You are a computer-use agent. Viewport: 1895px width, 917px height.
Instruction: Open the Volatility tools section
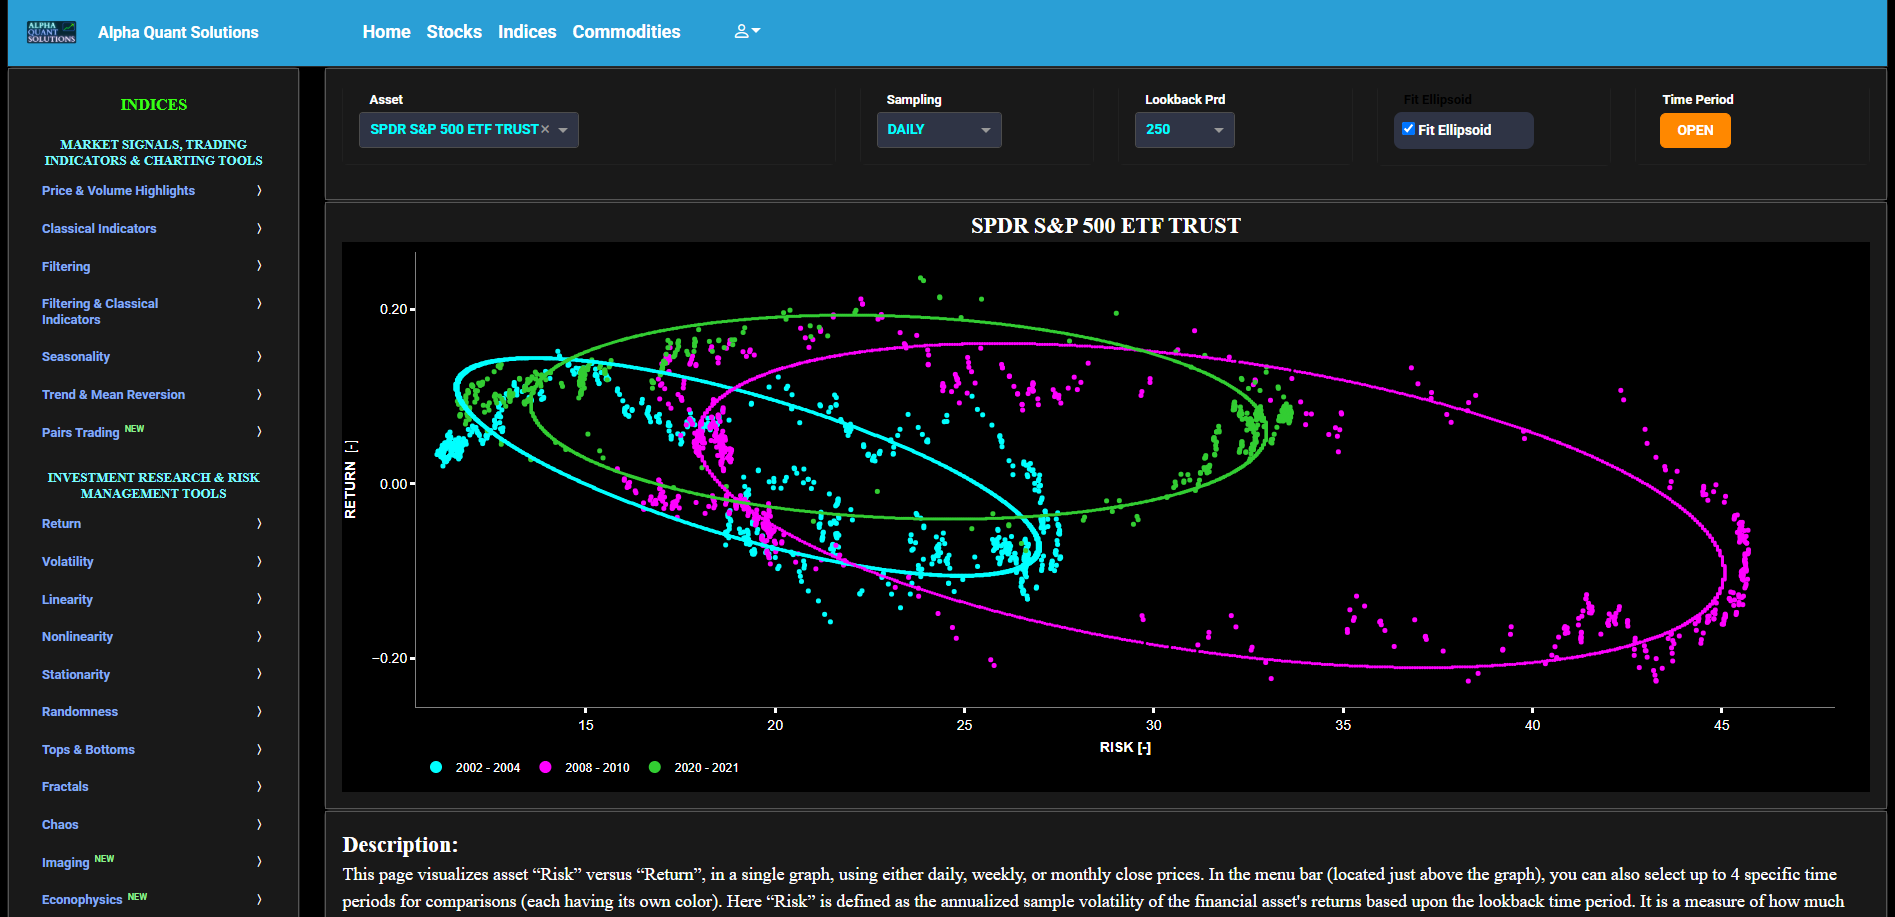point(153,562)
